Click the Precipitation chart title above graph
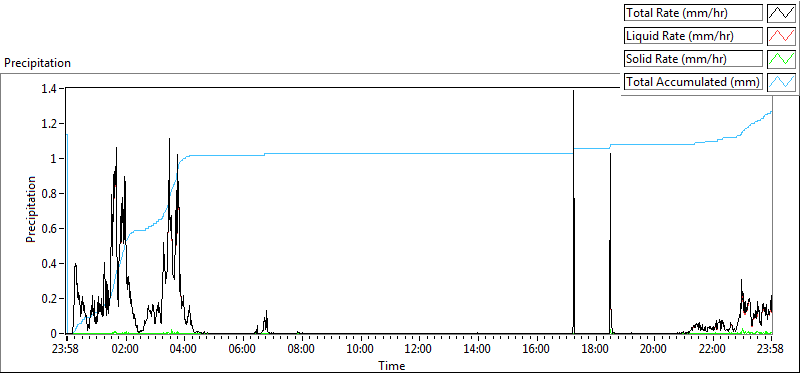This screenshot has width=800, height=373. coord(37,63)
